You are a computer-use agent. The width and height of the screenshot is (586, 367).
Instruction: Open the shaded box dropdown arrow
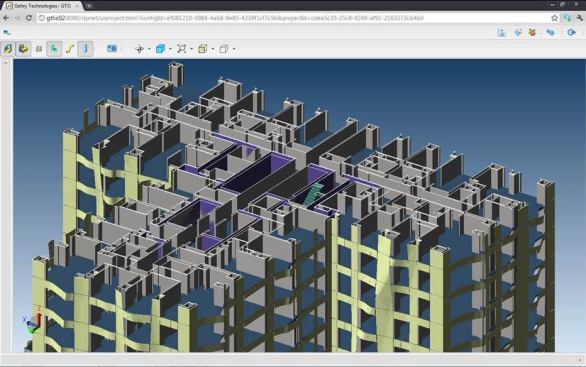pos(213,49)
